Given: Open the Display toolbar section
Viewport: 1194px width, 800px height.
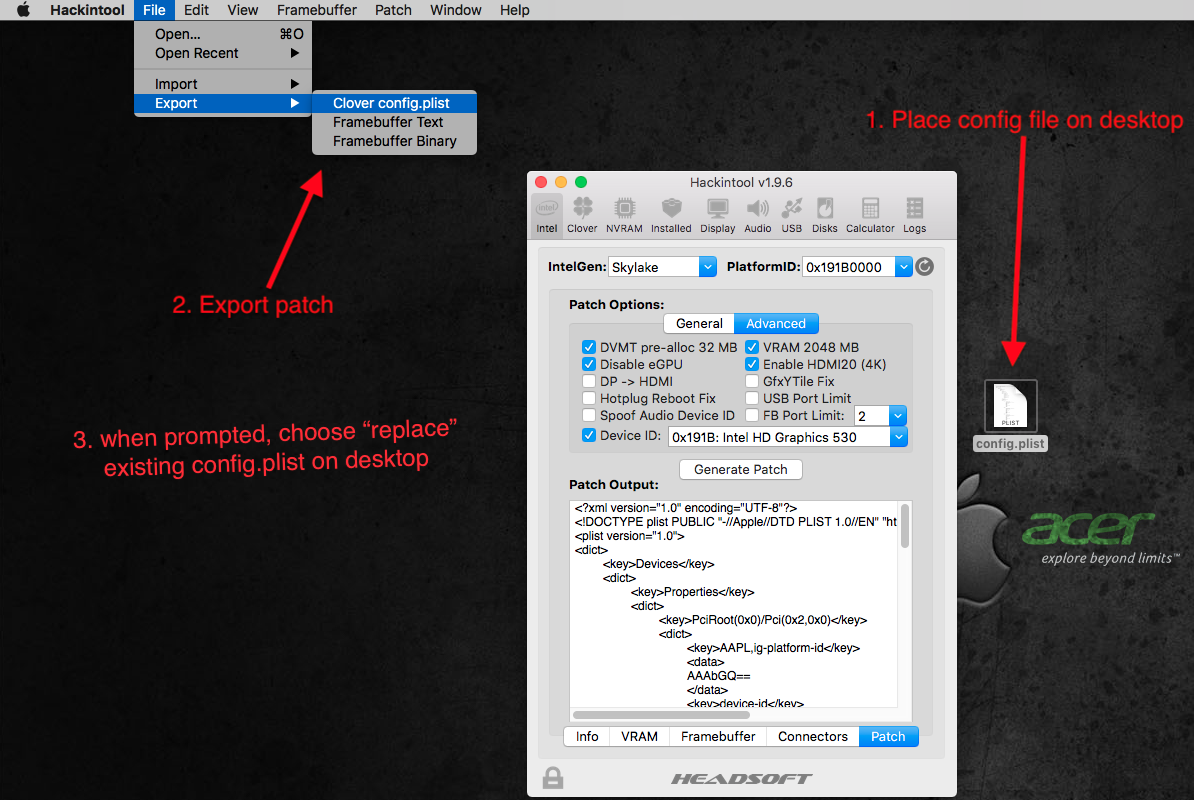Looking at the screenshot, I should [717, 215].
